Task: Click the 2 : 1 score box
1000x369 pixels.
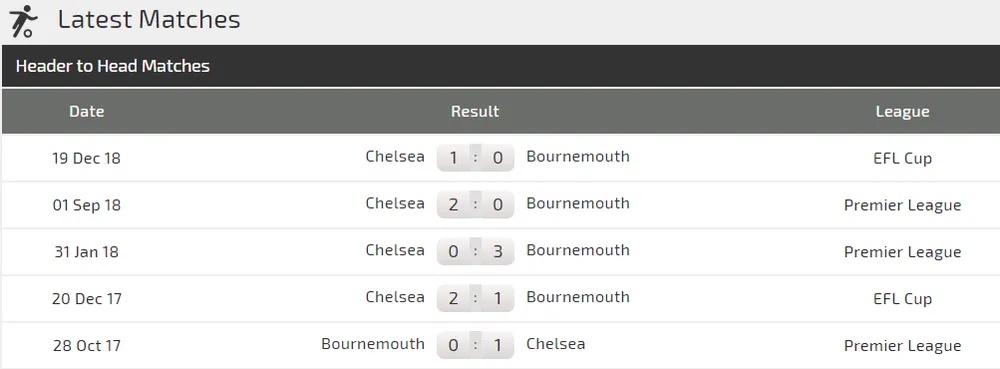Action: (475, 298)
